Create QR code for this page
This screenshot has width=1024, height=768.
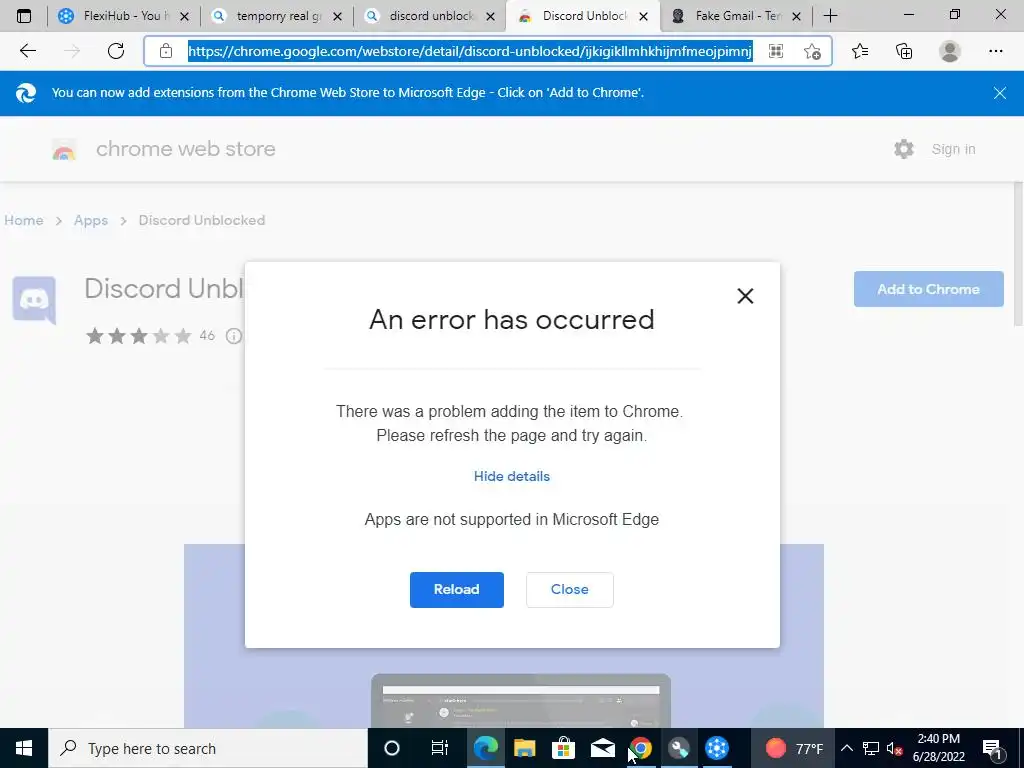(x=775, y=51)
